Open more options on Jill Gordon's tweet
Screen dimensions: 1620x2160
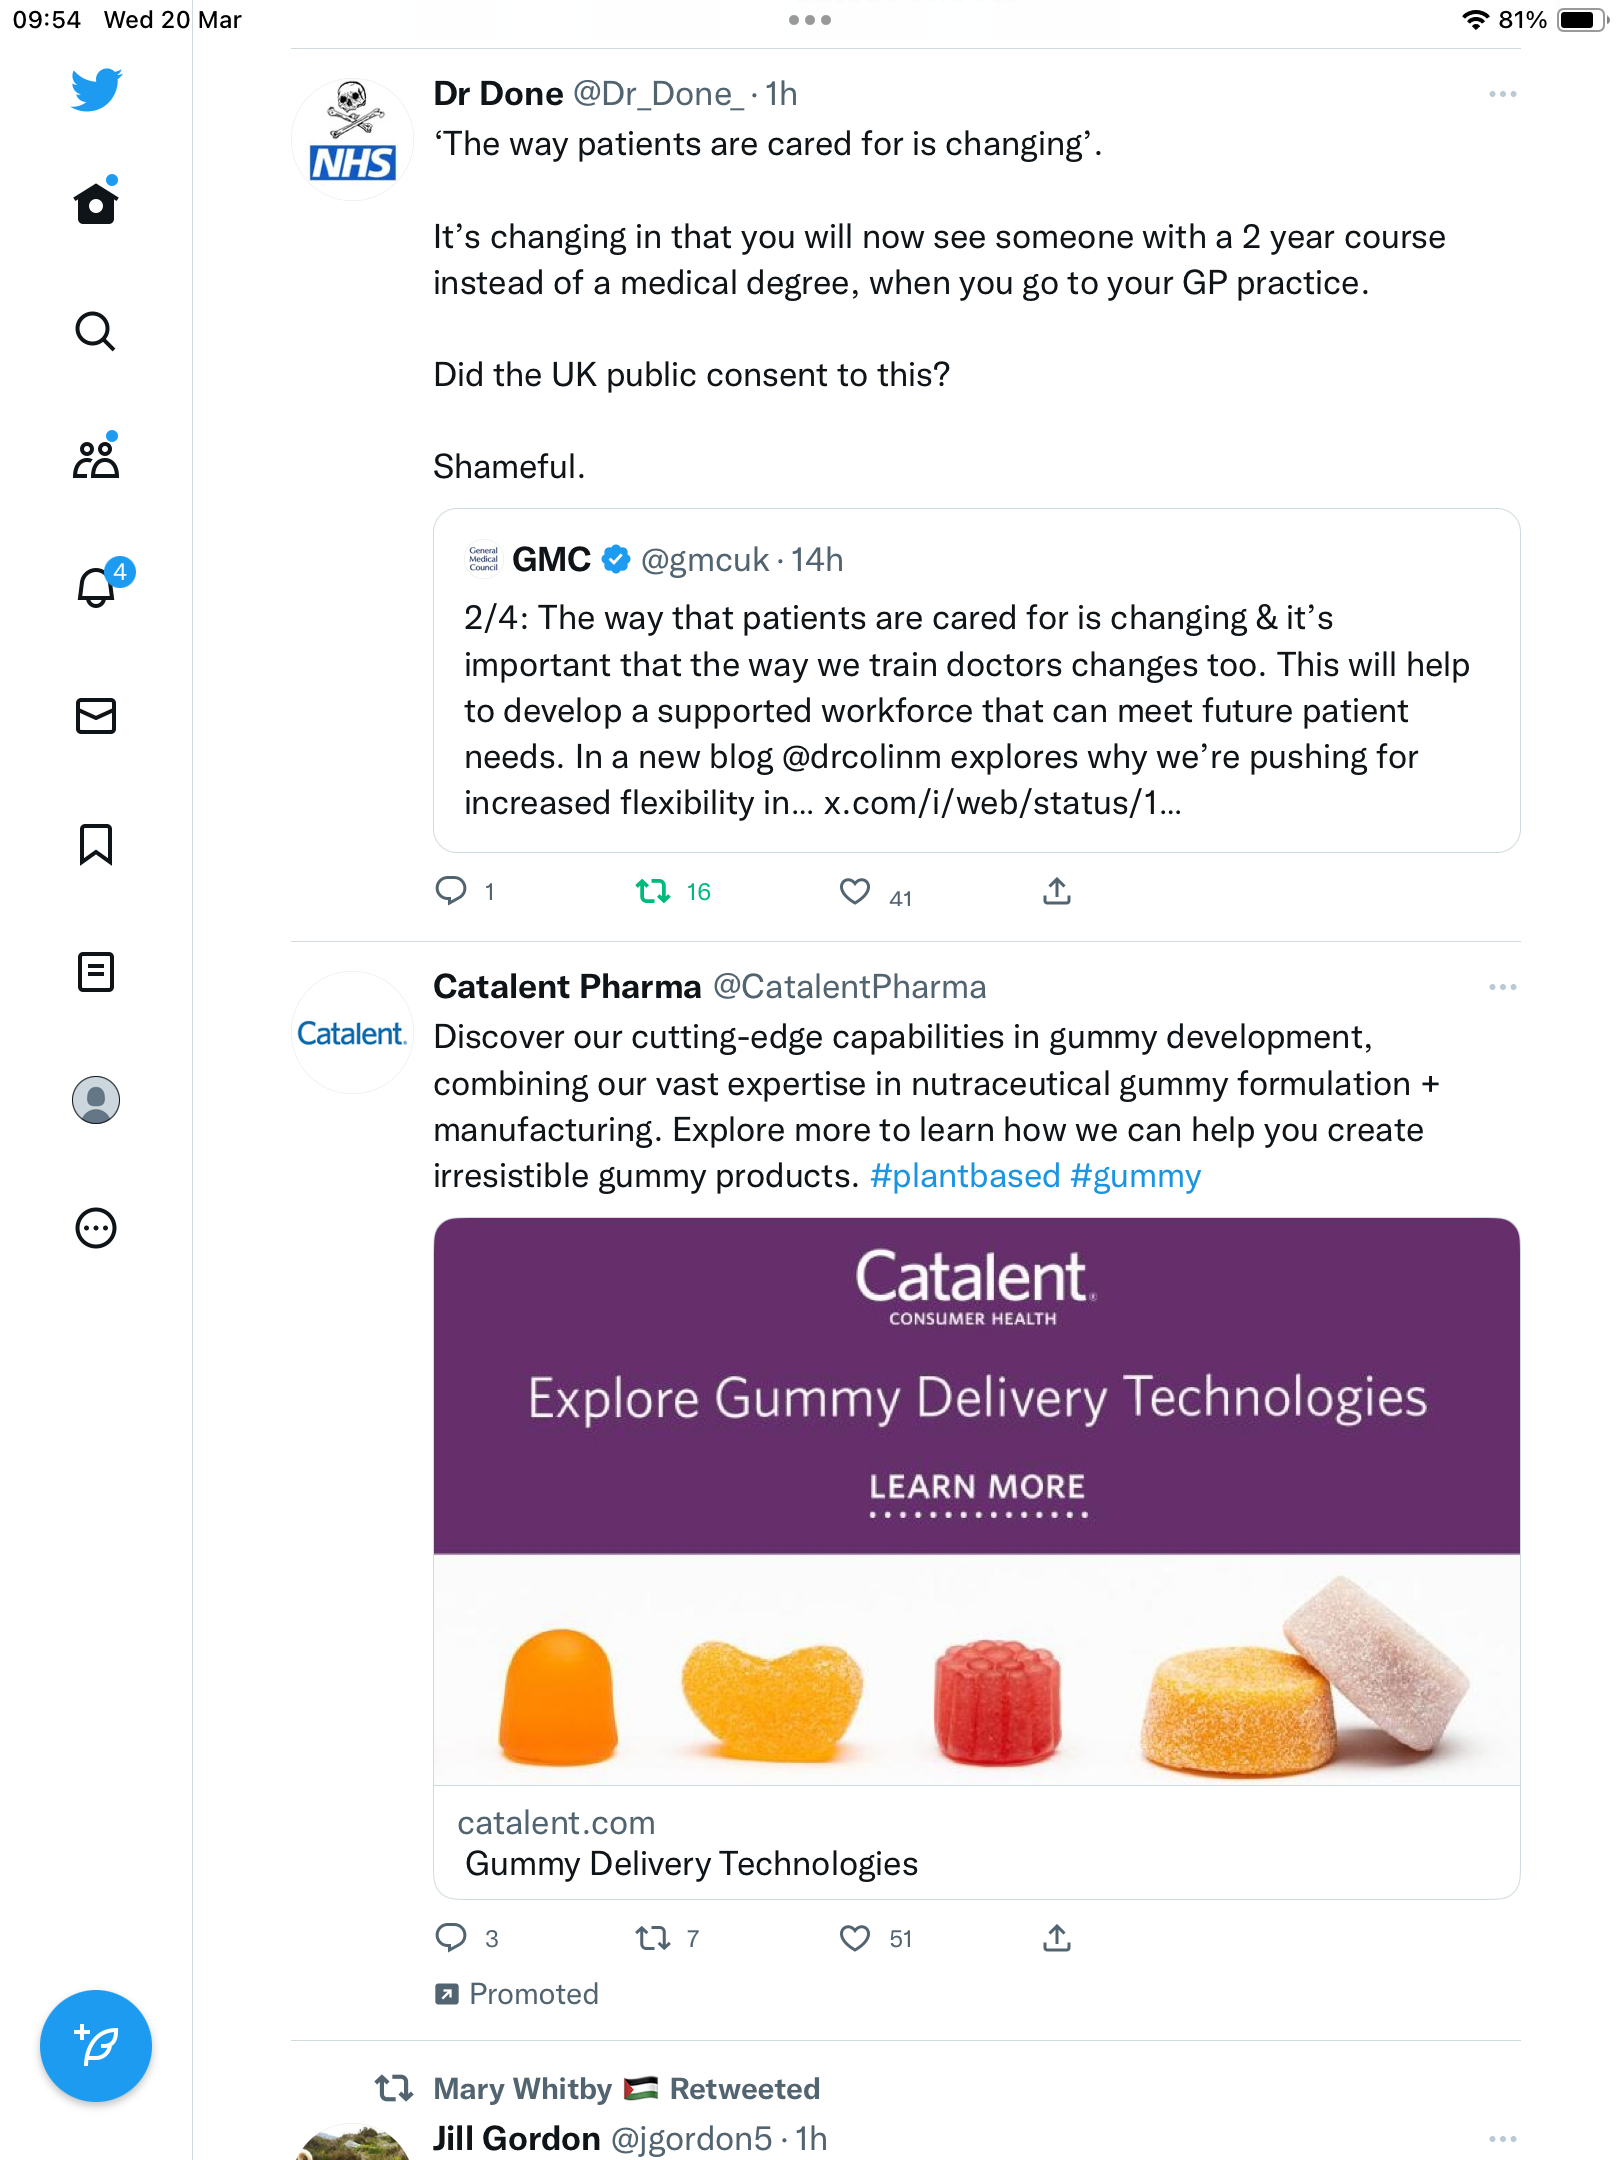(x=1502, y=2139)
